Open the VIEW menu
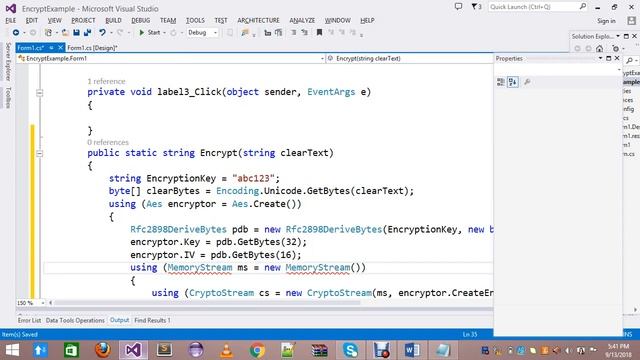This screenshot has height=360, width=640. [x=54, y=20]
